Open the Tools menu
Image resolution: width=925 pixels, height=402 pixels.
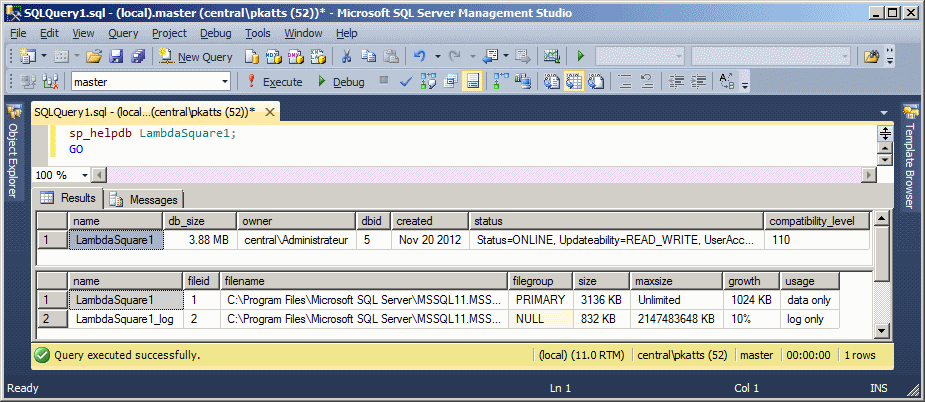(x=258, y=34)
